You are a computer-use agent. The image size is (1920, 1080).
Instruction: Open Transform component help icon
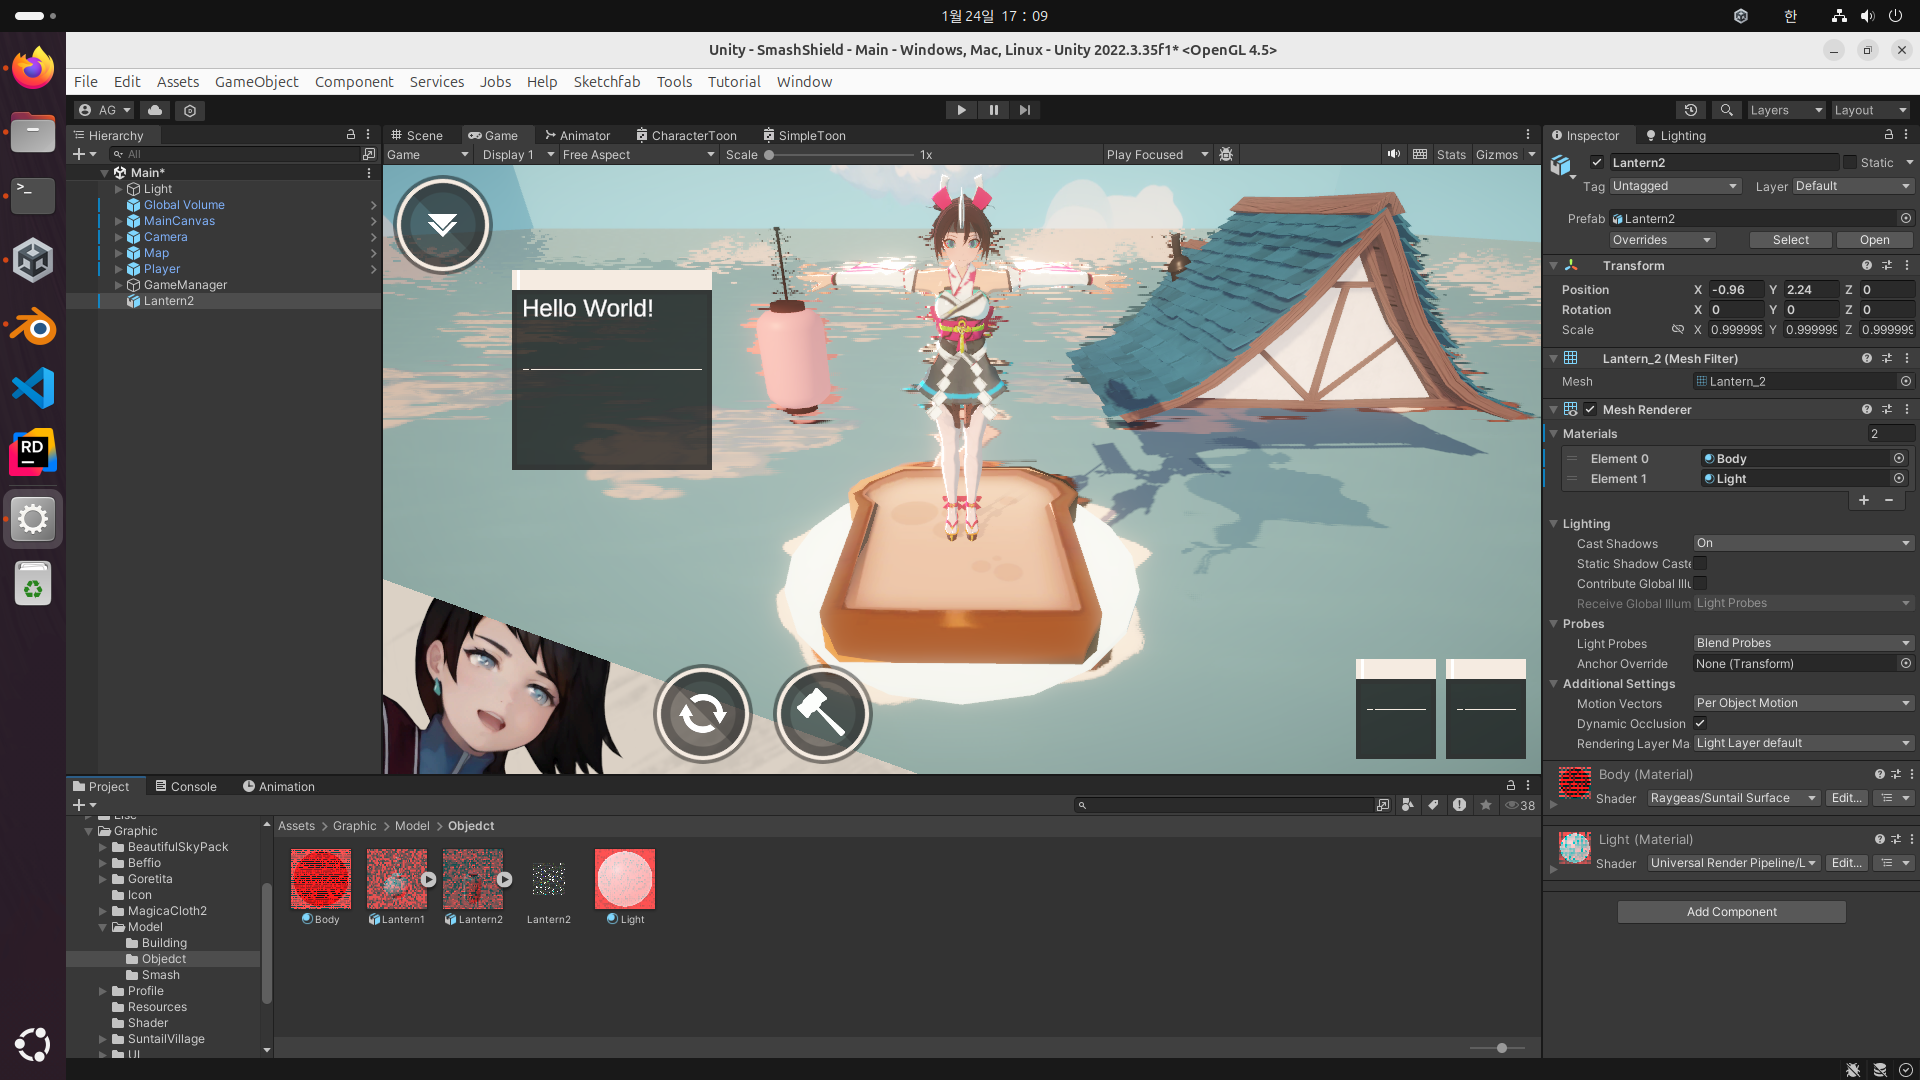(x=1866, y=265)
